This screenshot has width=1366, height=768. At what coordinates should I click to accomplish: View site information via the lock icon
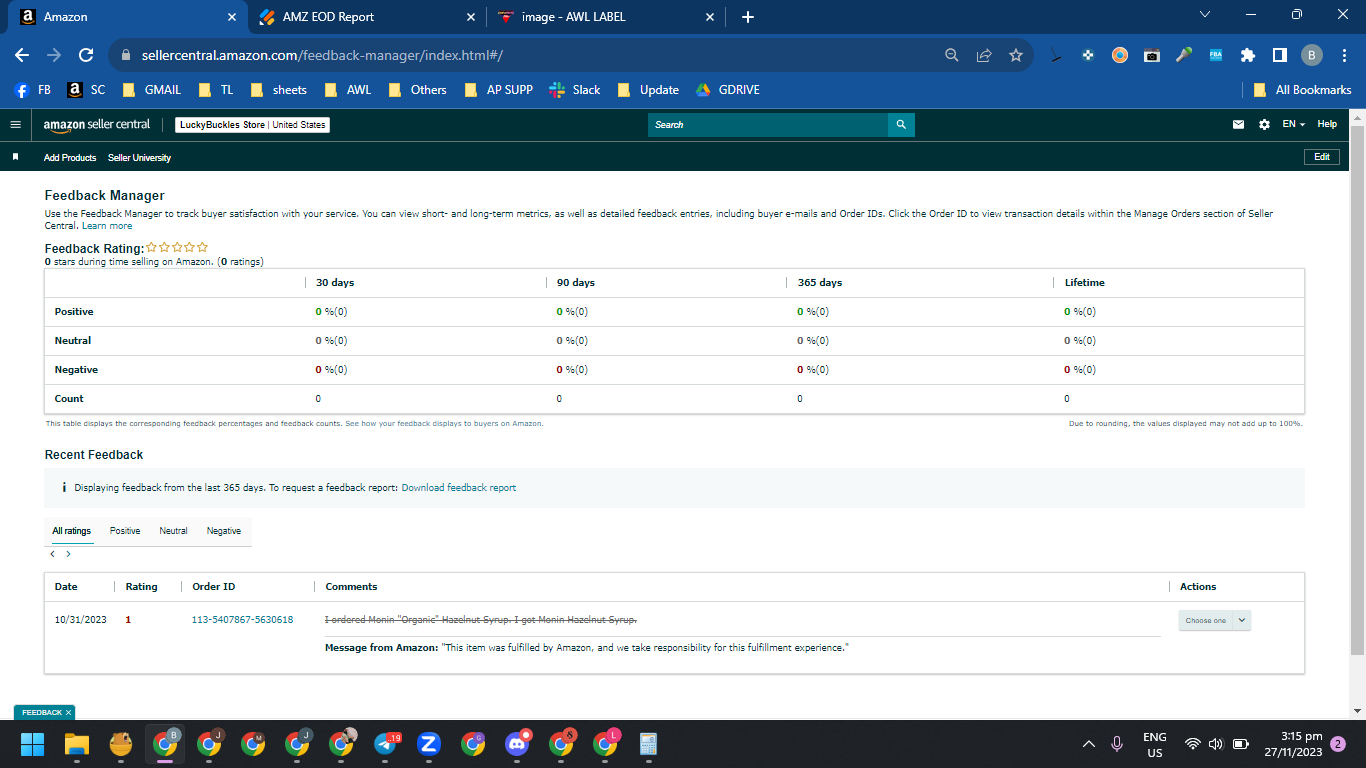point(126,56)
